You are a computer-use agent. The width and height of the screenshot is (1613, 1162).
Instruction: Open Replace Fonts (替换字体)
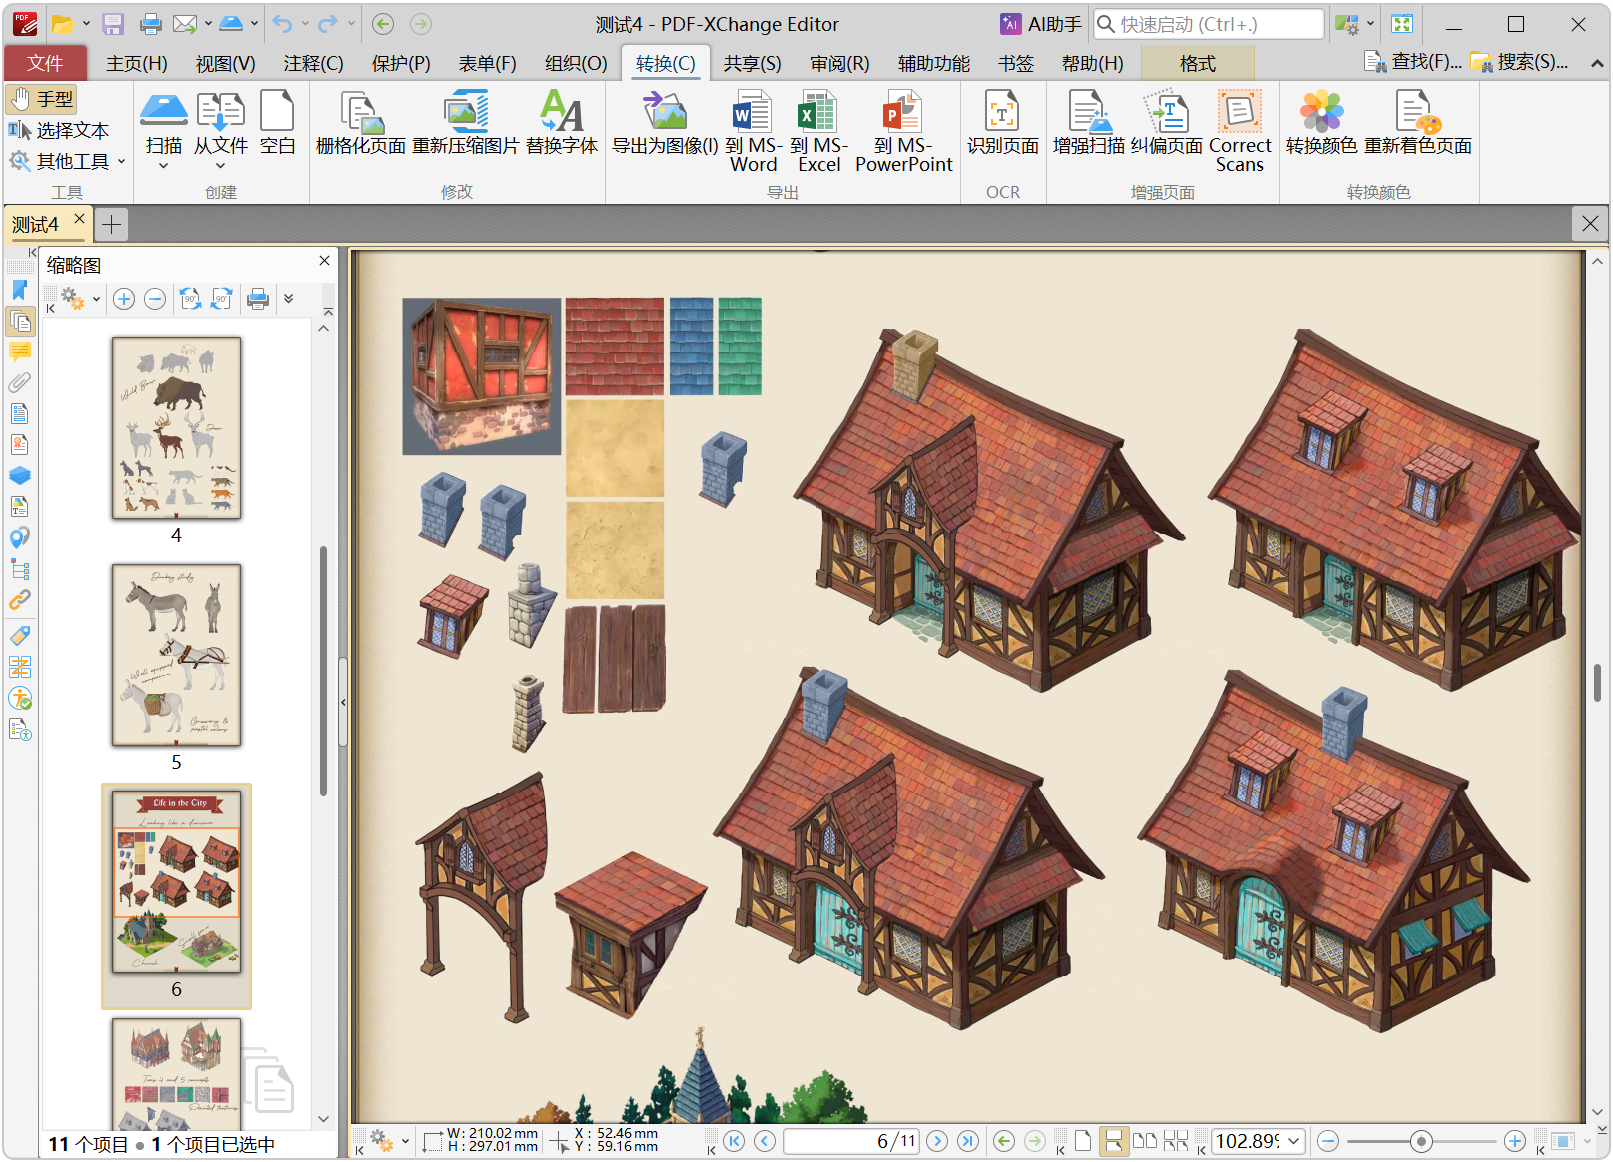[x=562, y=124]
